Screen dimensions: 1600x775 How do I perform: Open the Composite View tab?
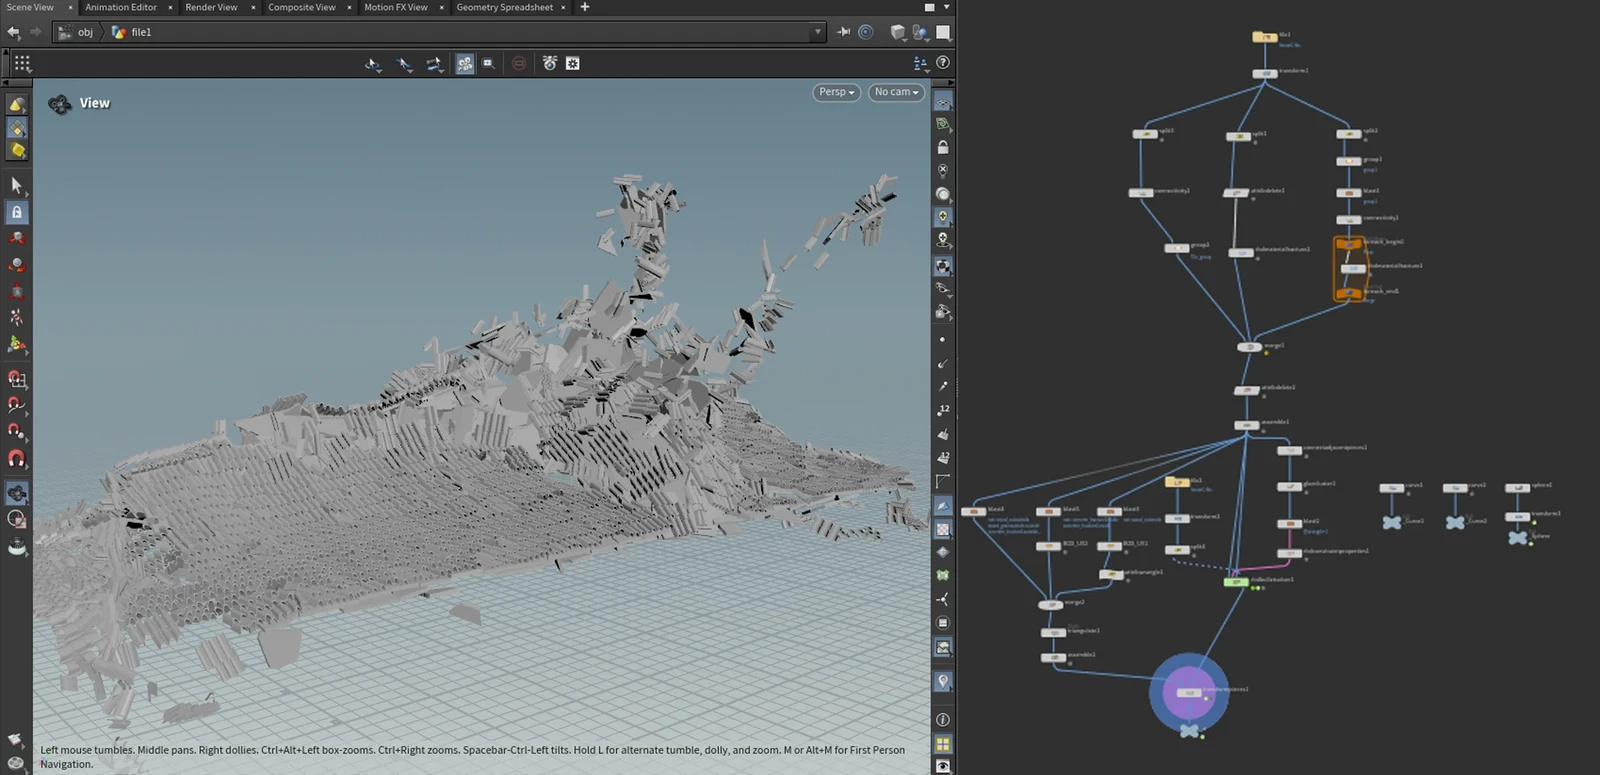click(301, 7)
